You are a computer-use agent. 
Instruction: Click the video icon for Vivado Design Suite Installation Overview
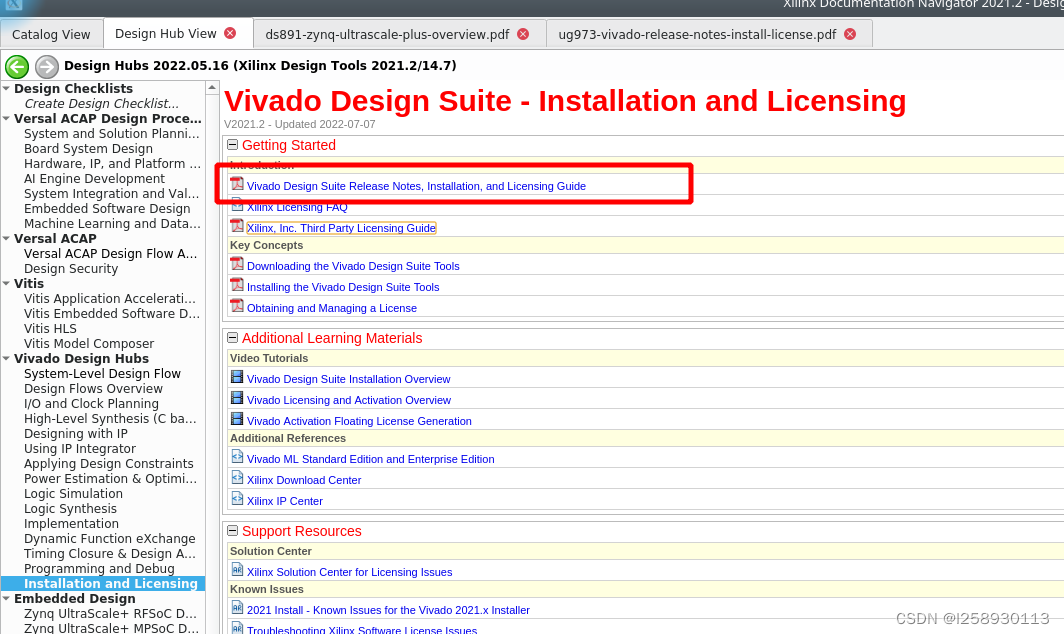pos(236,378)
